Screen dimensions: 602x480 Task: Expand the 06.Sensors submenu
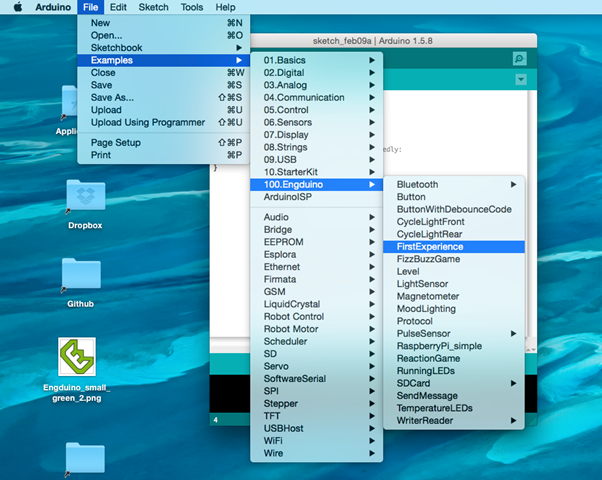pyautogui.click(x=316, y=122)
